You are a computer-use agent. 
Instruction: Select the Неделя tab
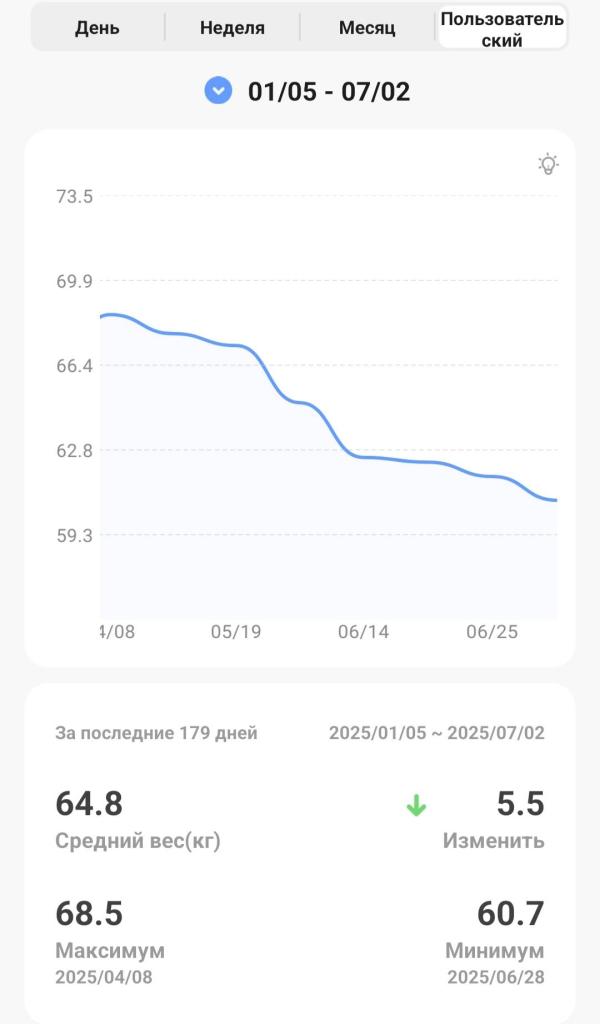232,28
